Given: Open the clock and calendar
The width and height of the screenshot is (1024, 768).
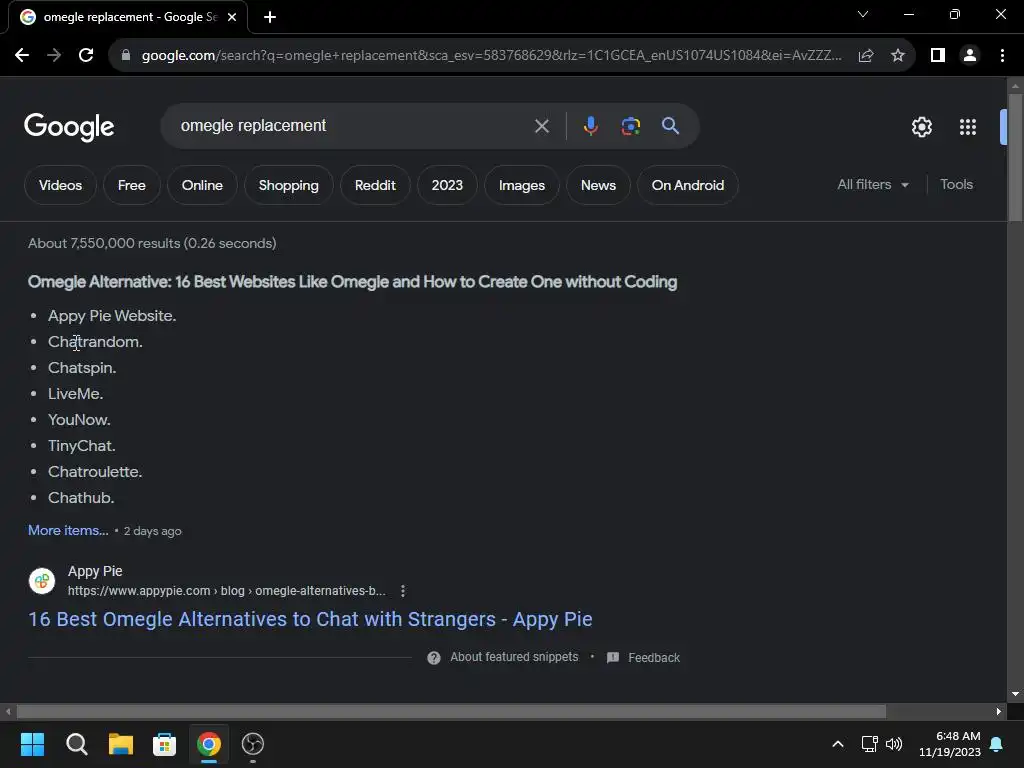Looking at the screenshot, I should (950, 744).
